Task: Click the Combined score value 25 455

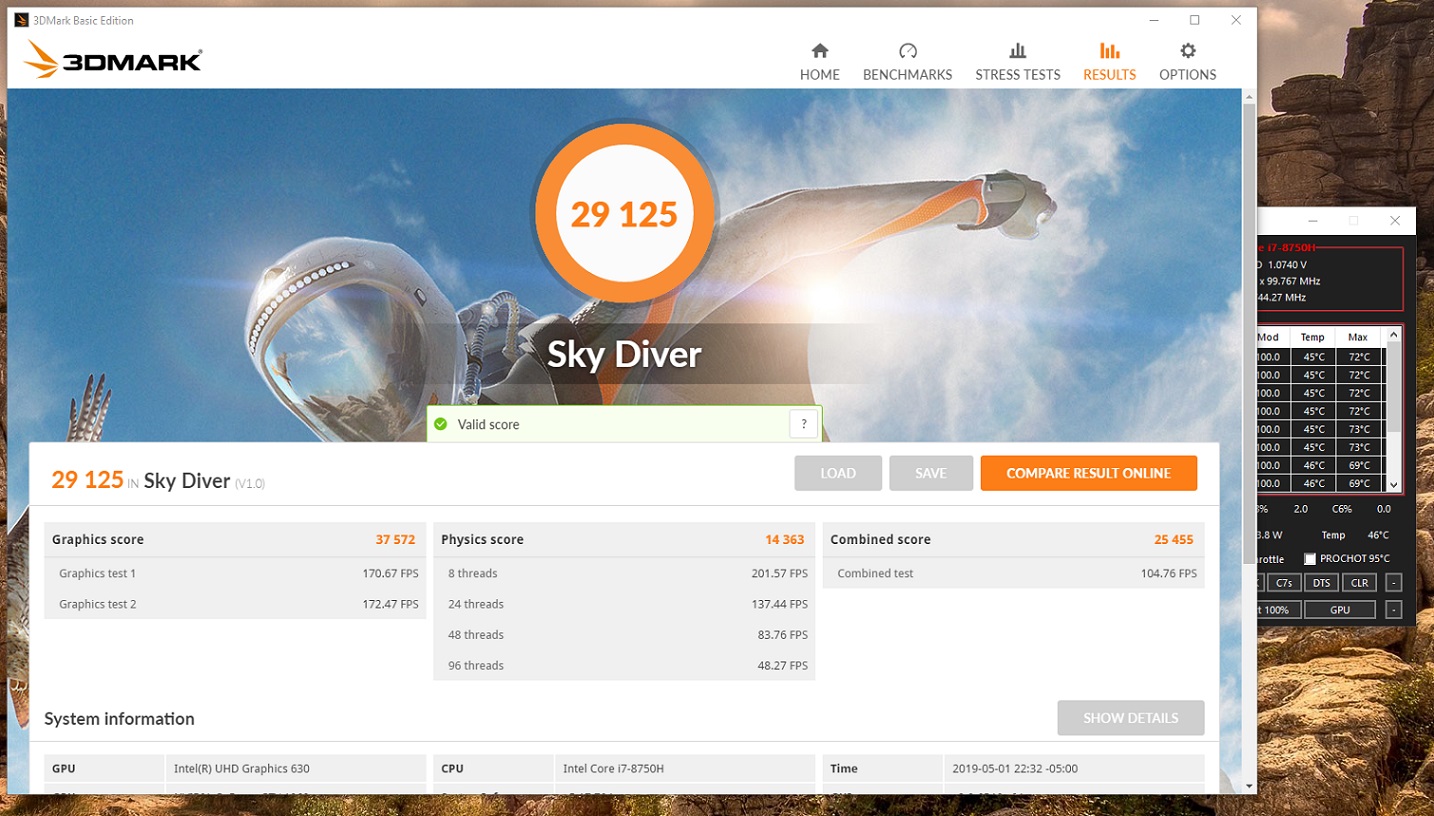Action: [1173, 539]
